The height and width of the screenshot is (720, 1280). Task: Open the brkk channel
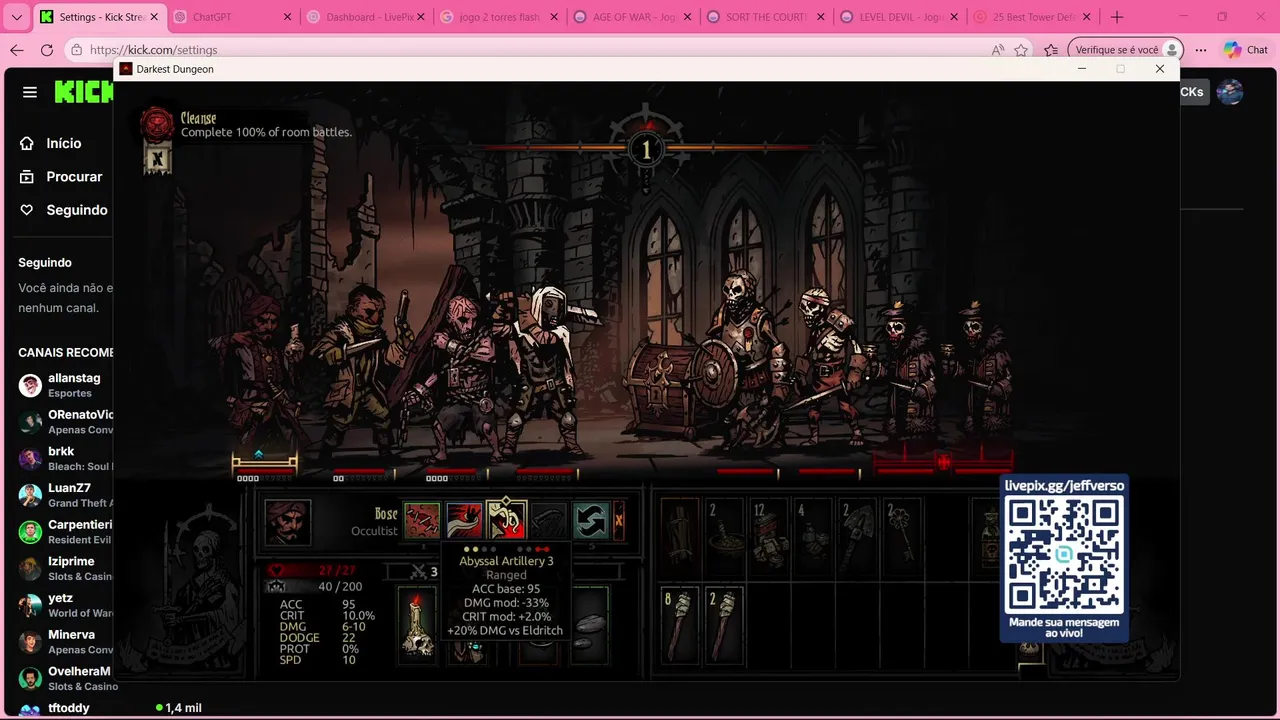click(66, 458)
